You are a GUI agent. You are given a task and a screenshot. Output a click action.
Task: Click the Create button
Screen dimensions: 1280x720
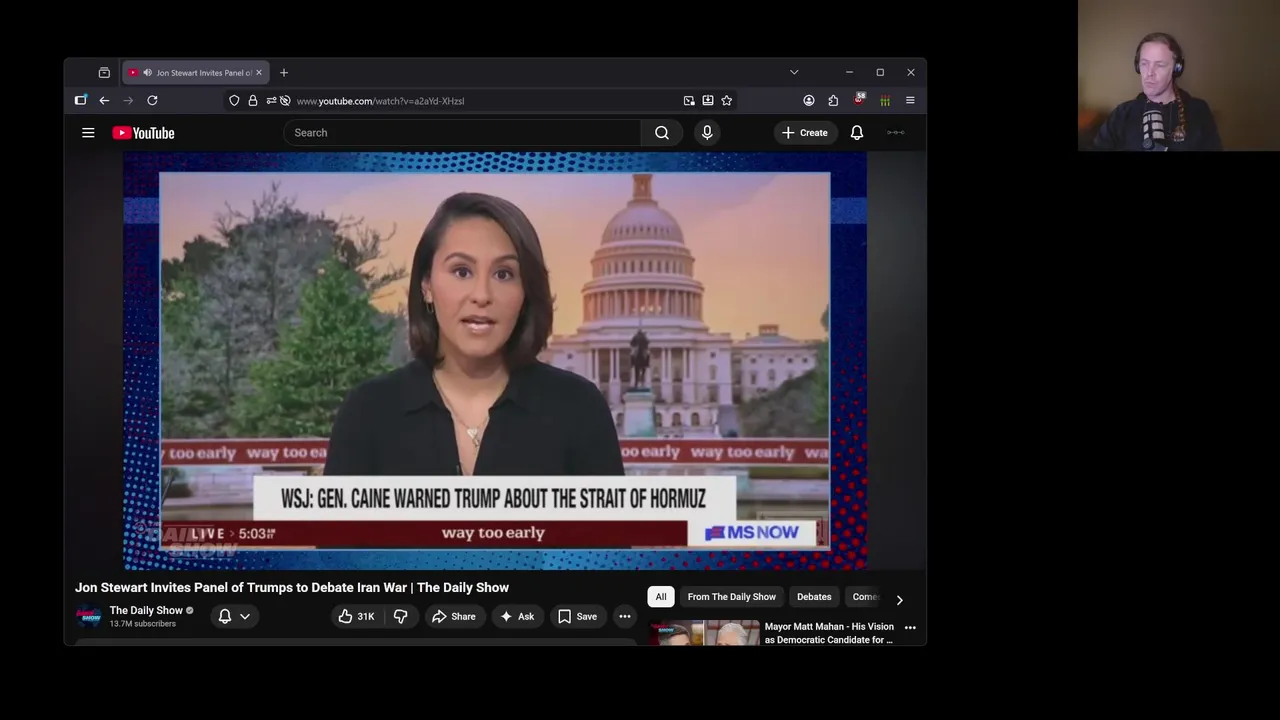(805, 133)
